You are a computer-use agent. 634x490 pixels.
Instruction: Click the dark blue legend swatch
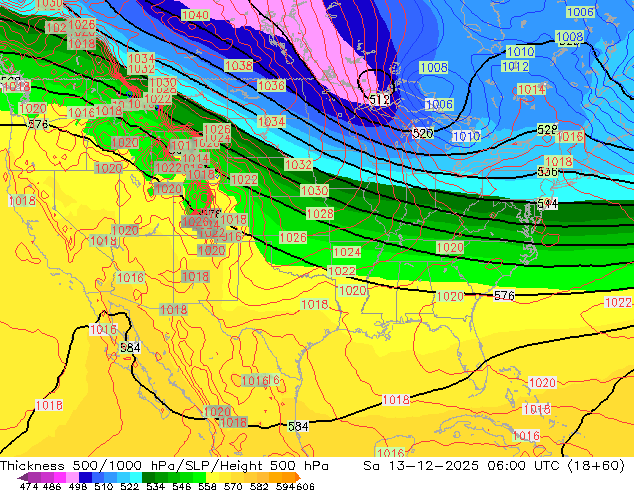pyautogui.click(x=85, y=477)
